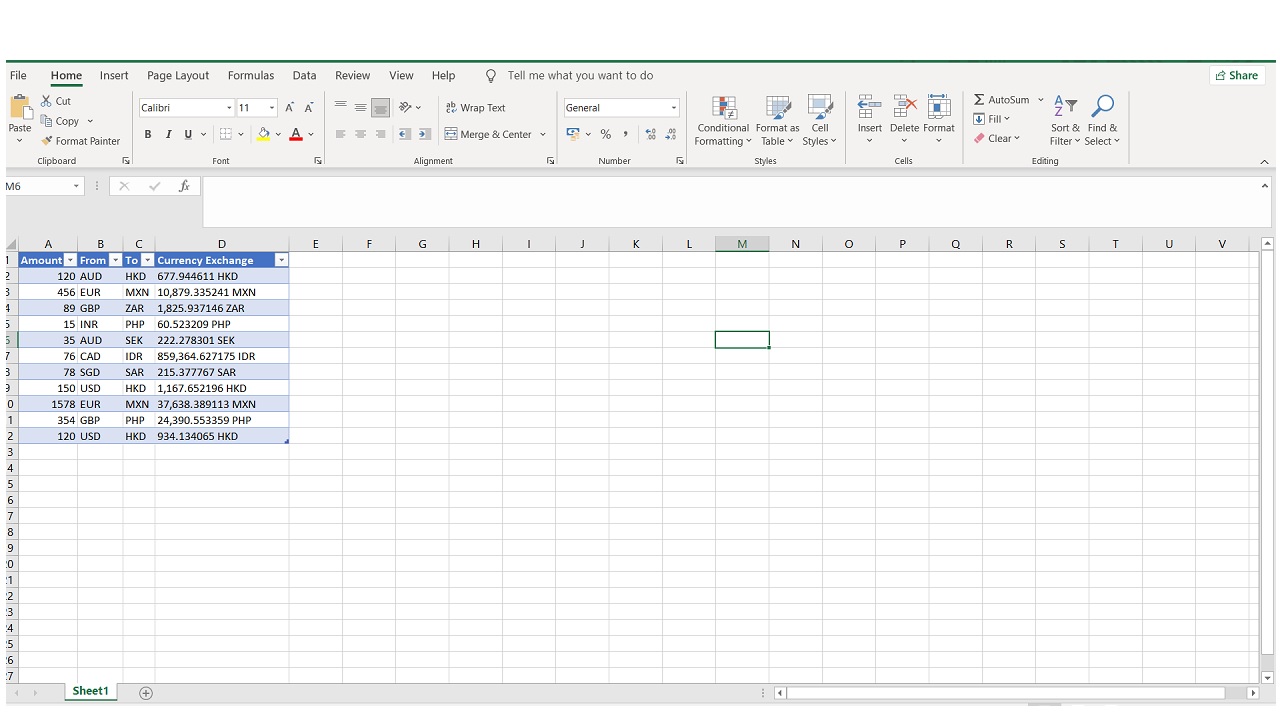Viewport: 1280px width, 720px height.
Task: Open the Page Layout tab
Action: tap(178, 75)
